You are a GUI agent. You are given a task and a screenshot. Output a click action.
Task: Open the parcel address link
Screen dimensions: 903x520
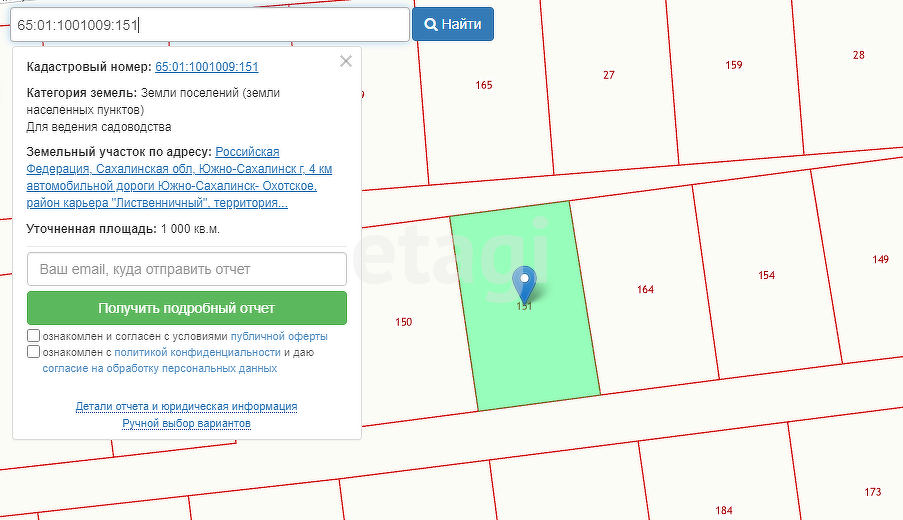pyautogui.click(x=180, y=178)
